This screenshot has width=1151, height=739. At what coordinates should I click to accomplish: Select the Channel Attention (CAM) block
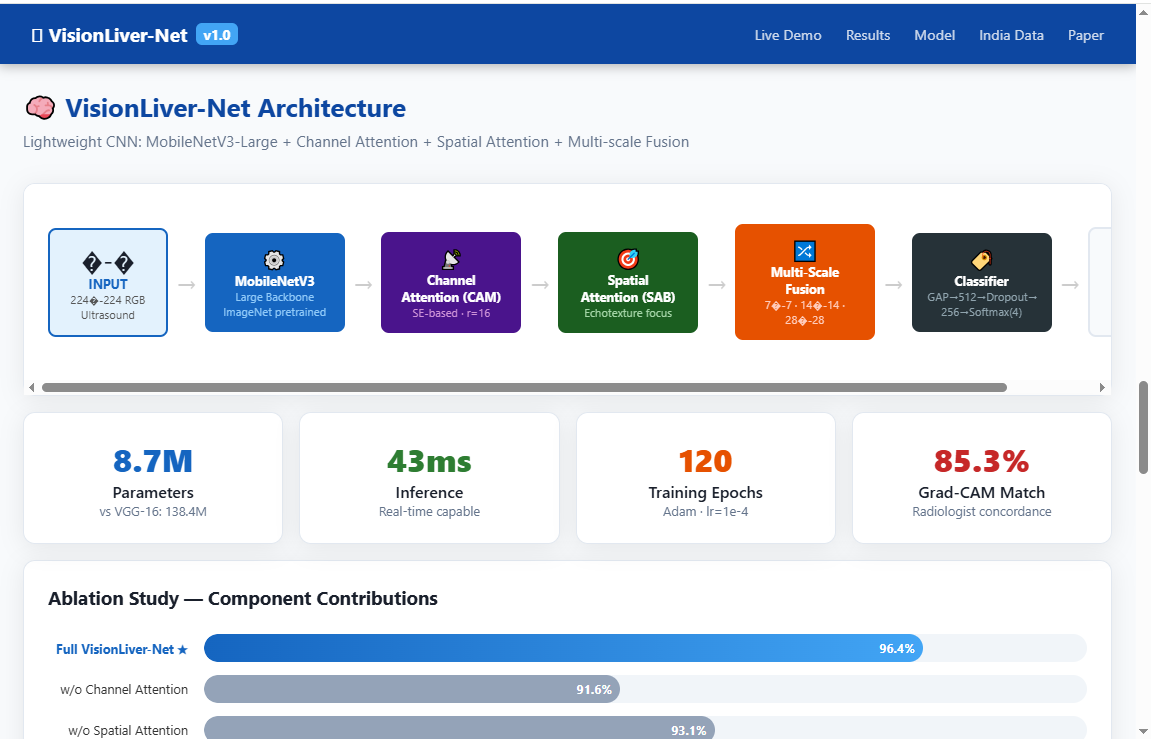point(451,283)
